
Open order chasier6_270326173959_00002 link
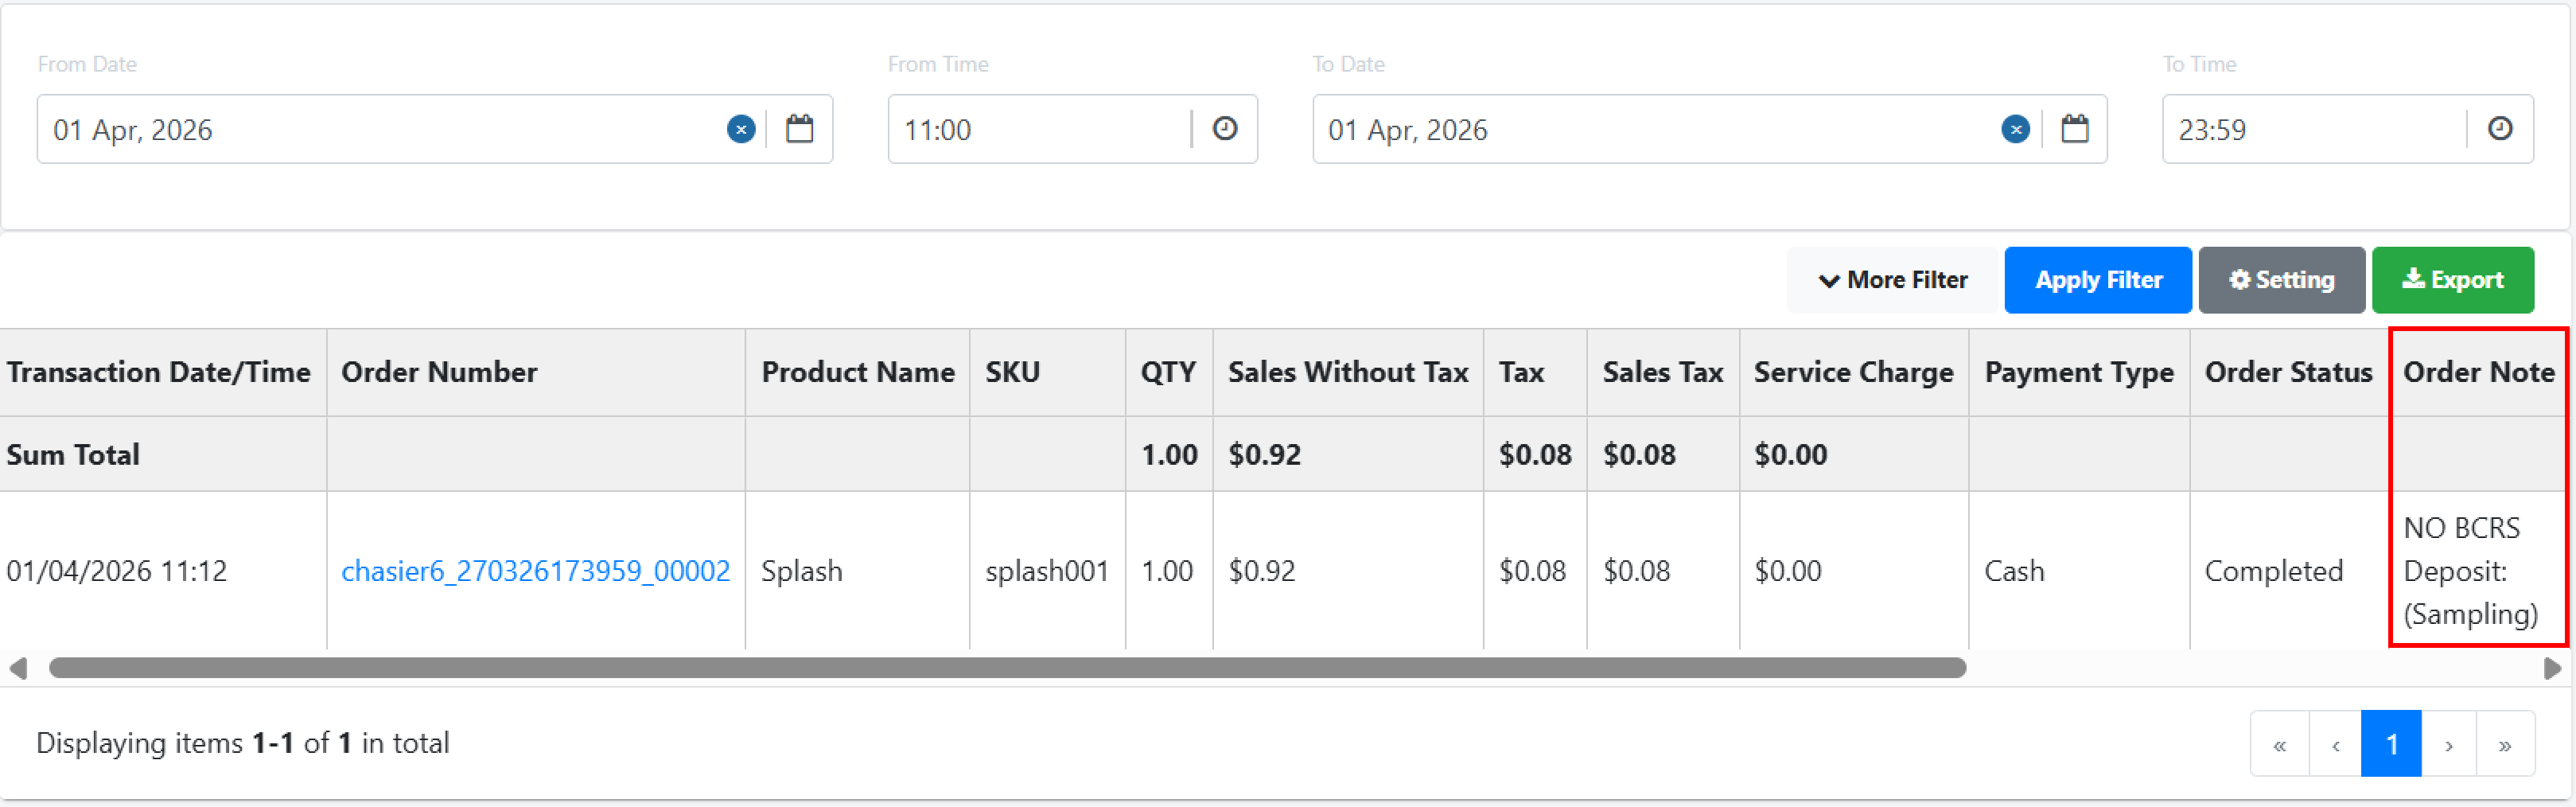tap(535, 571)
